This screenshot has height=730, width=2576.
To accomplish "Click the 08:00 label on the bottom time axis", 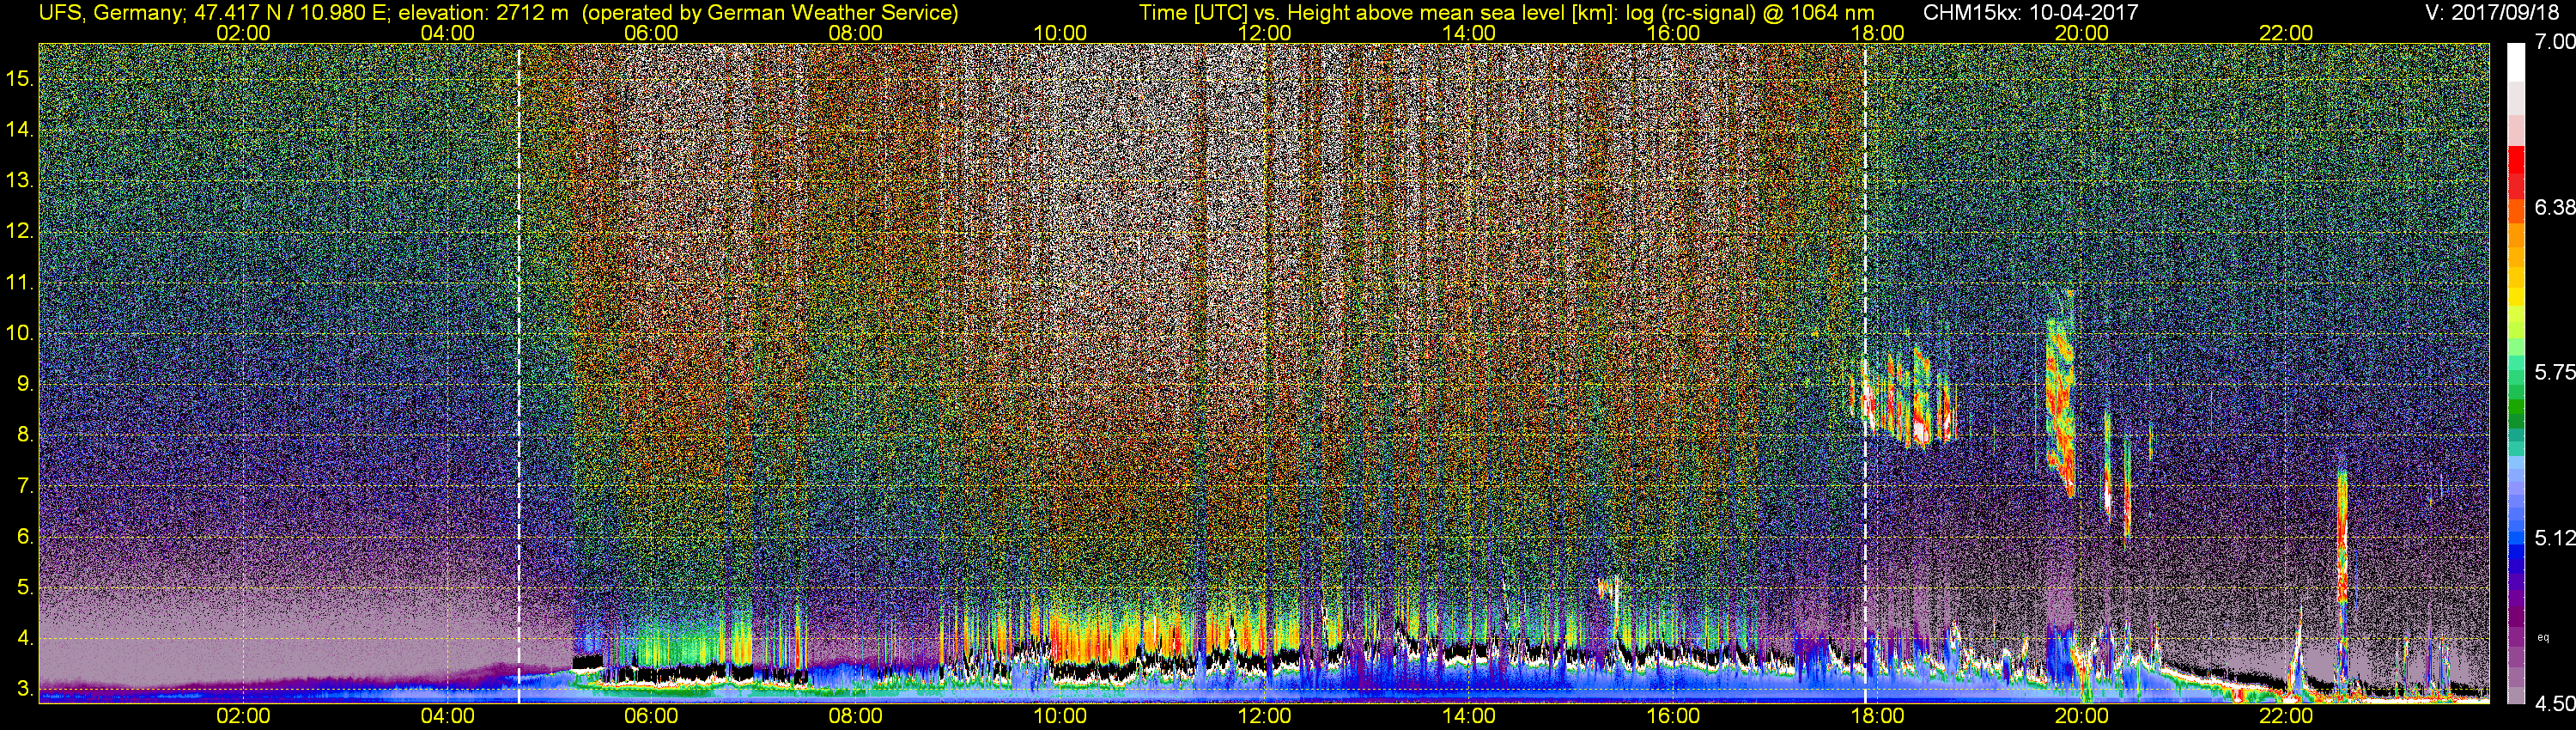I will pyautogui.click(x=856, y=716).
